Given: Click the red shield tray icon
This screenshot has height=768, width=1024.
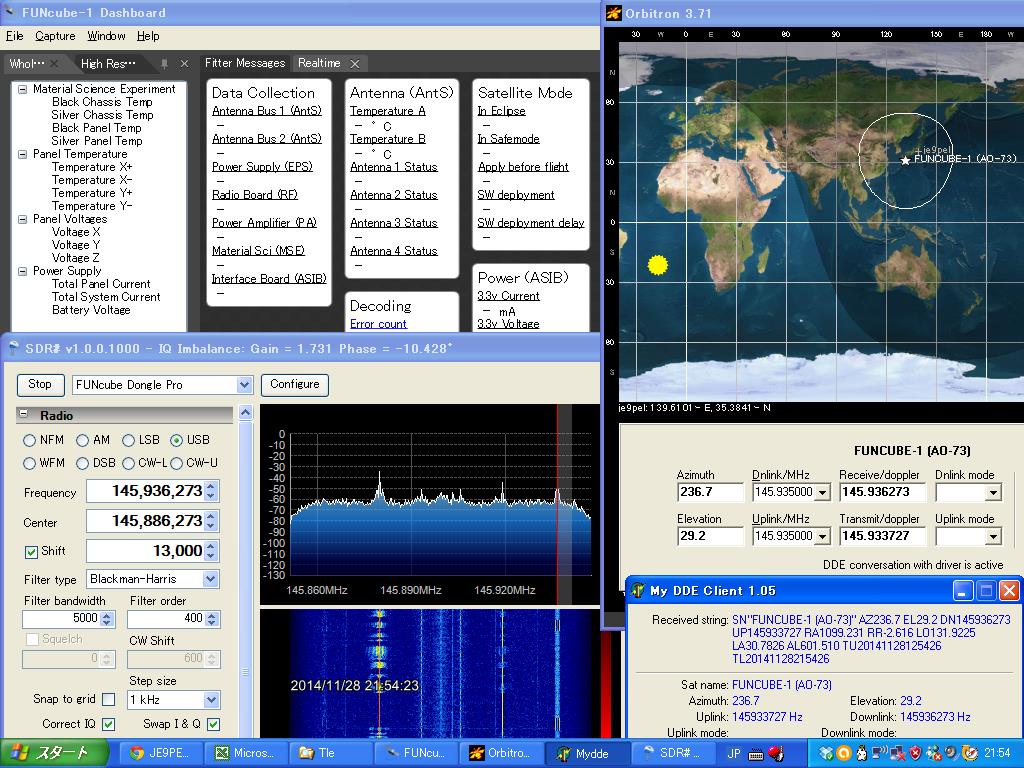Looking at the screenshot, I should pos(915,754).
